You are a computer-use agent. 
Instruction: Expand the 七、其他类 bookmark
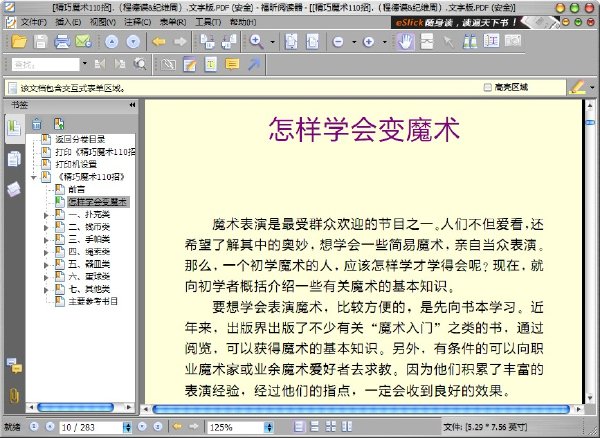pos(46,290)
